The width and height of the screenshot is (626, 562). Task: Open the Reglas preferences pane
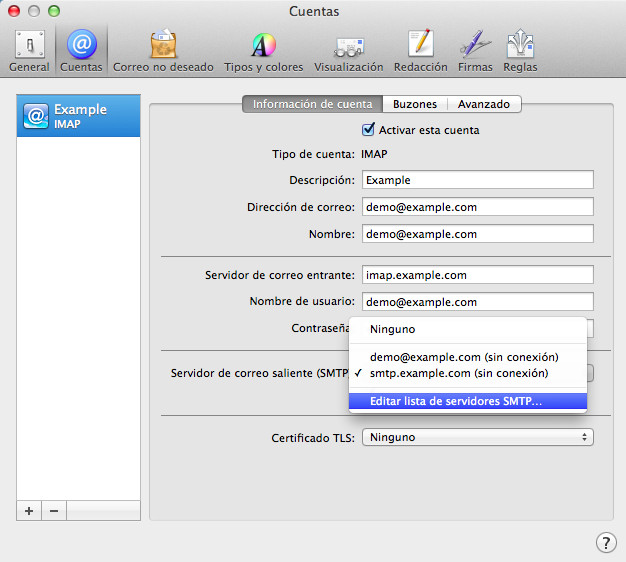pos(520,51)
